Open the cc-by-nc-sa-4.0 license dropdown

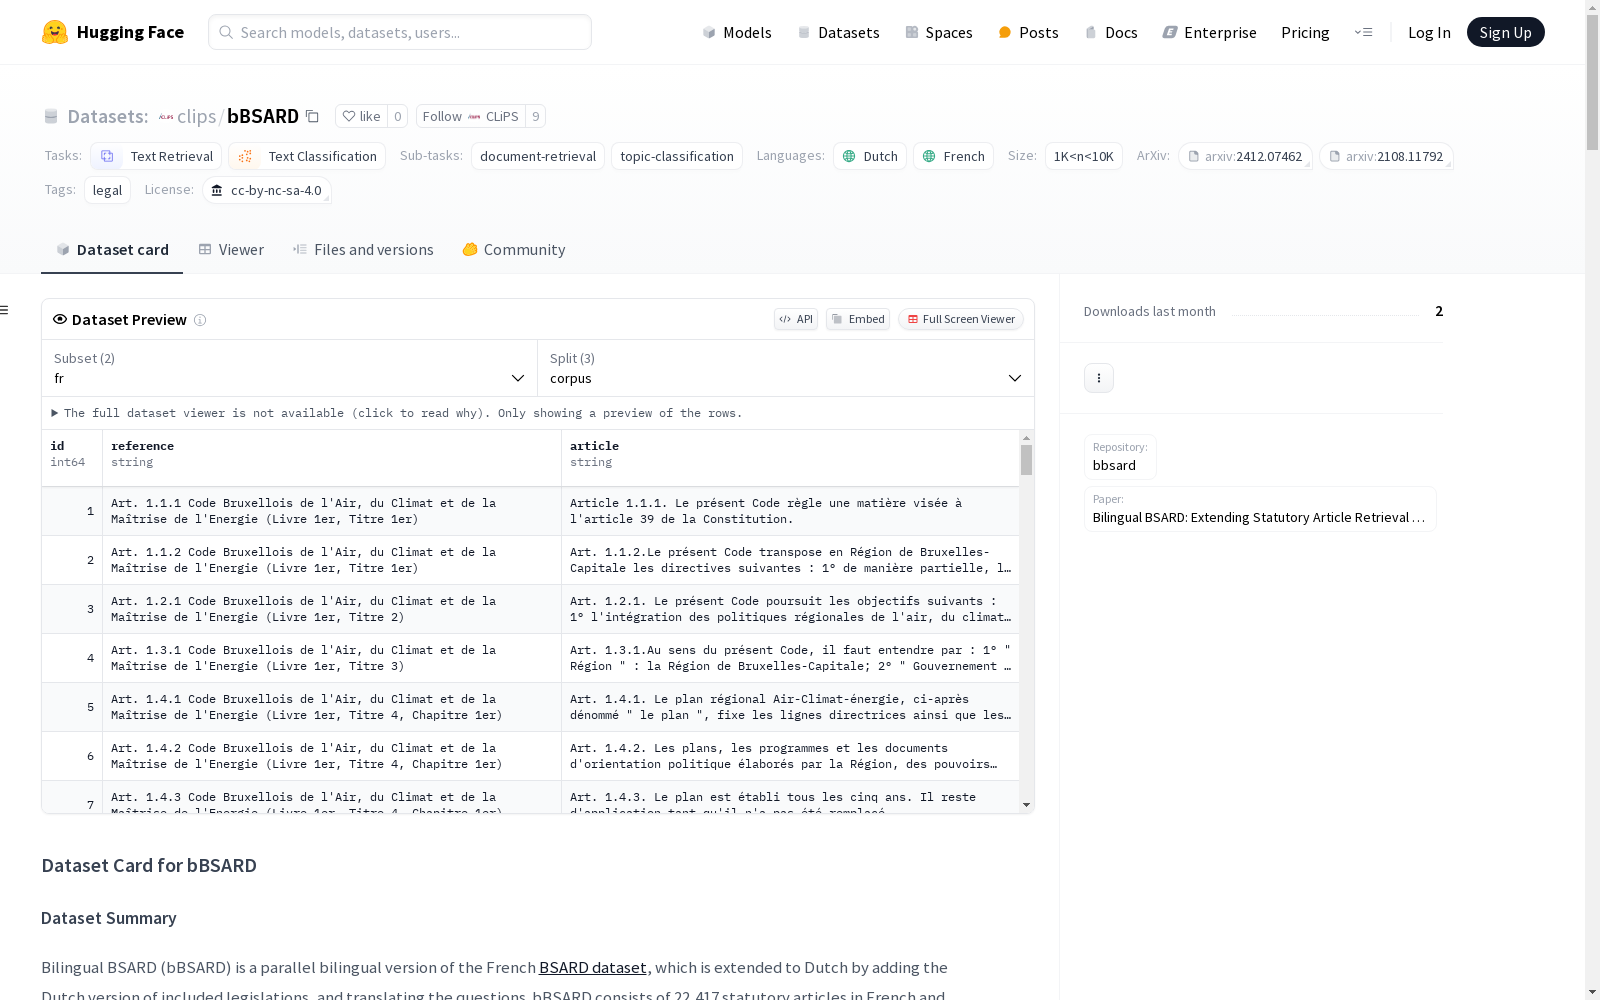266,190
